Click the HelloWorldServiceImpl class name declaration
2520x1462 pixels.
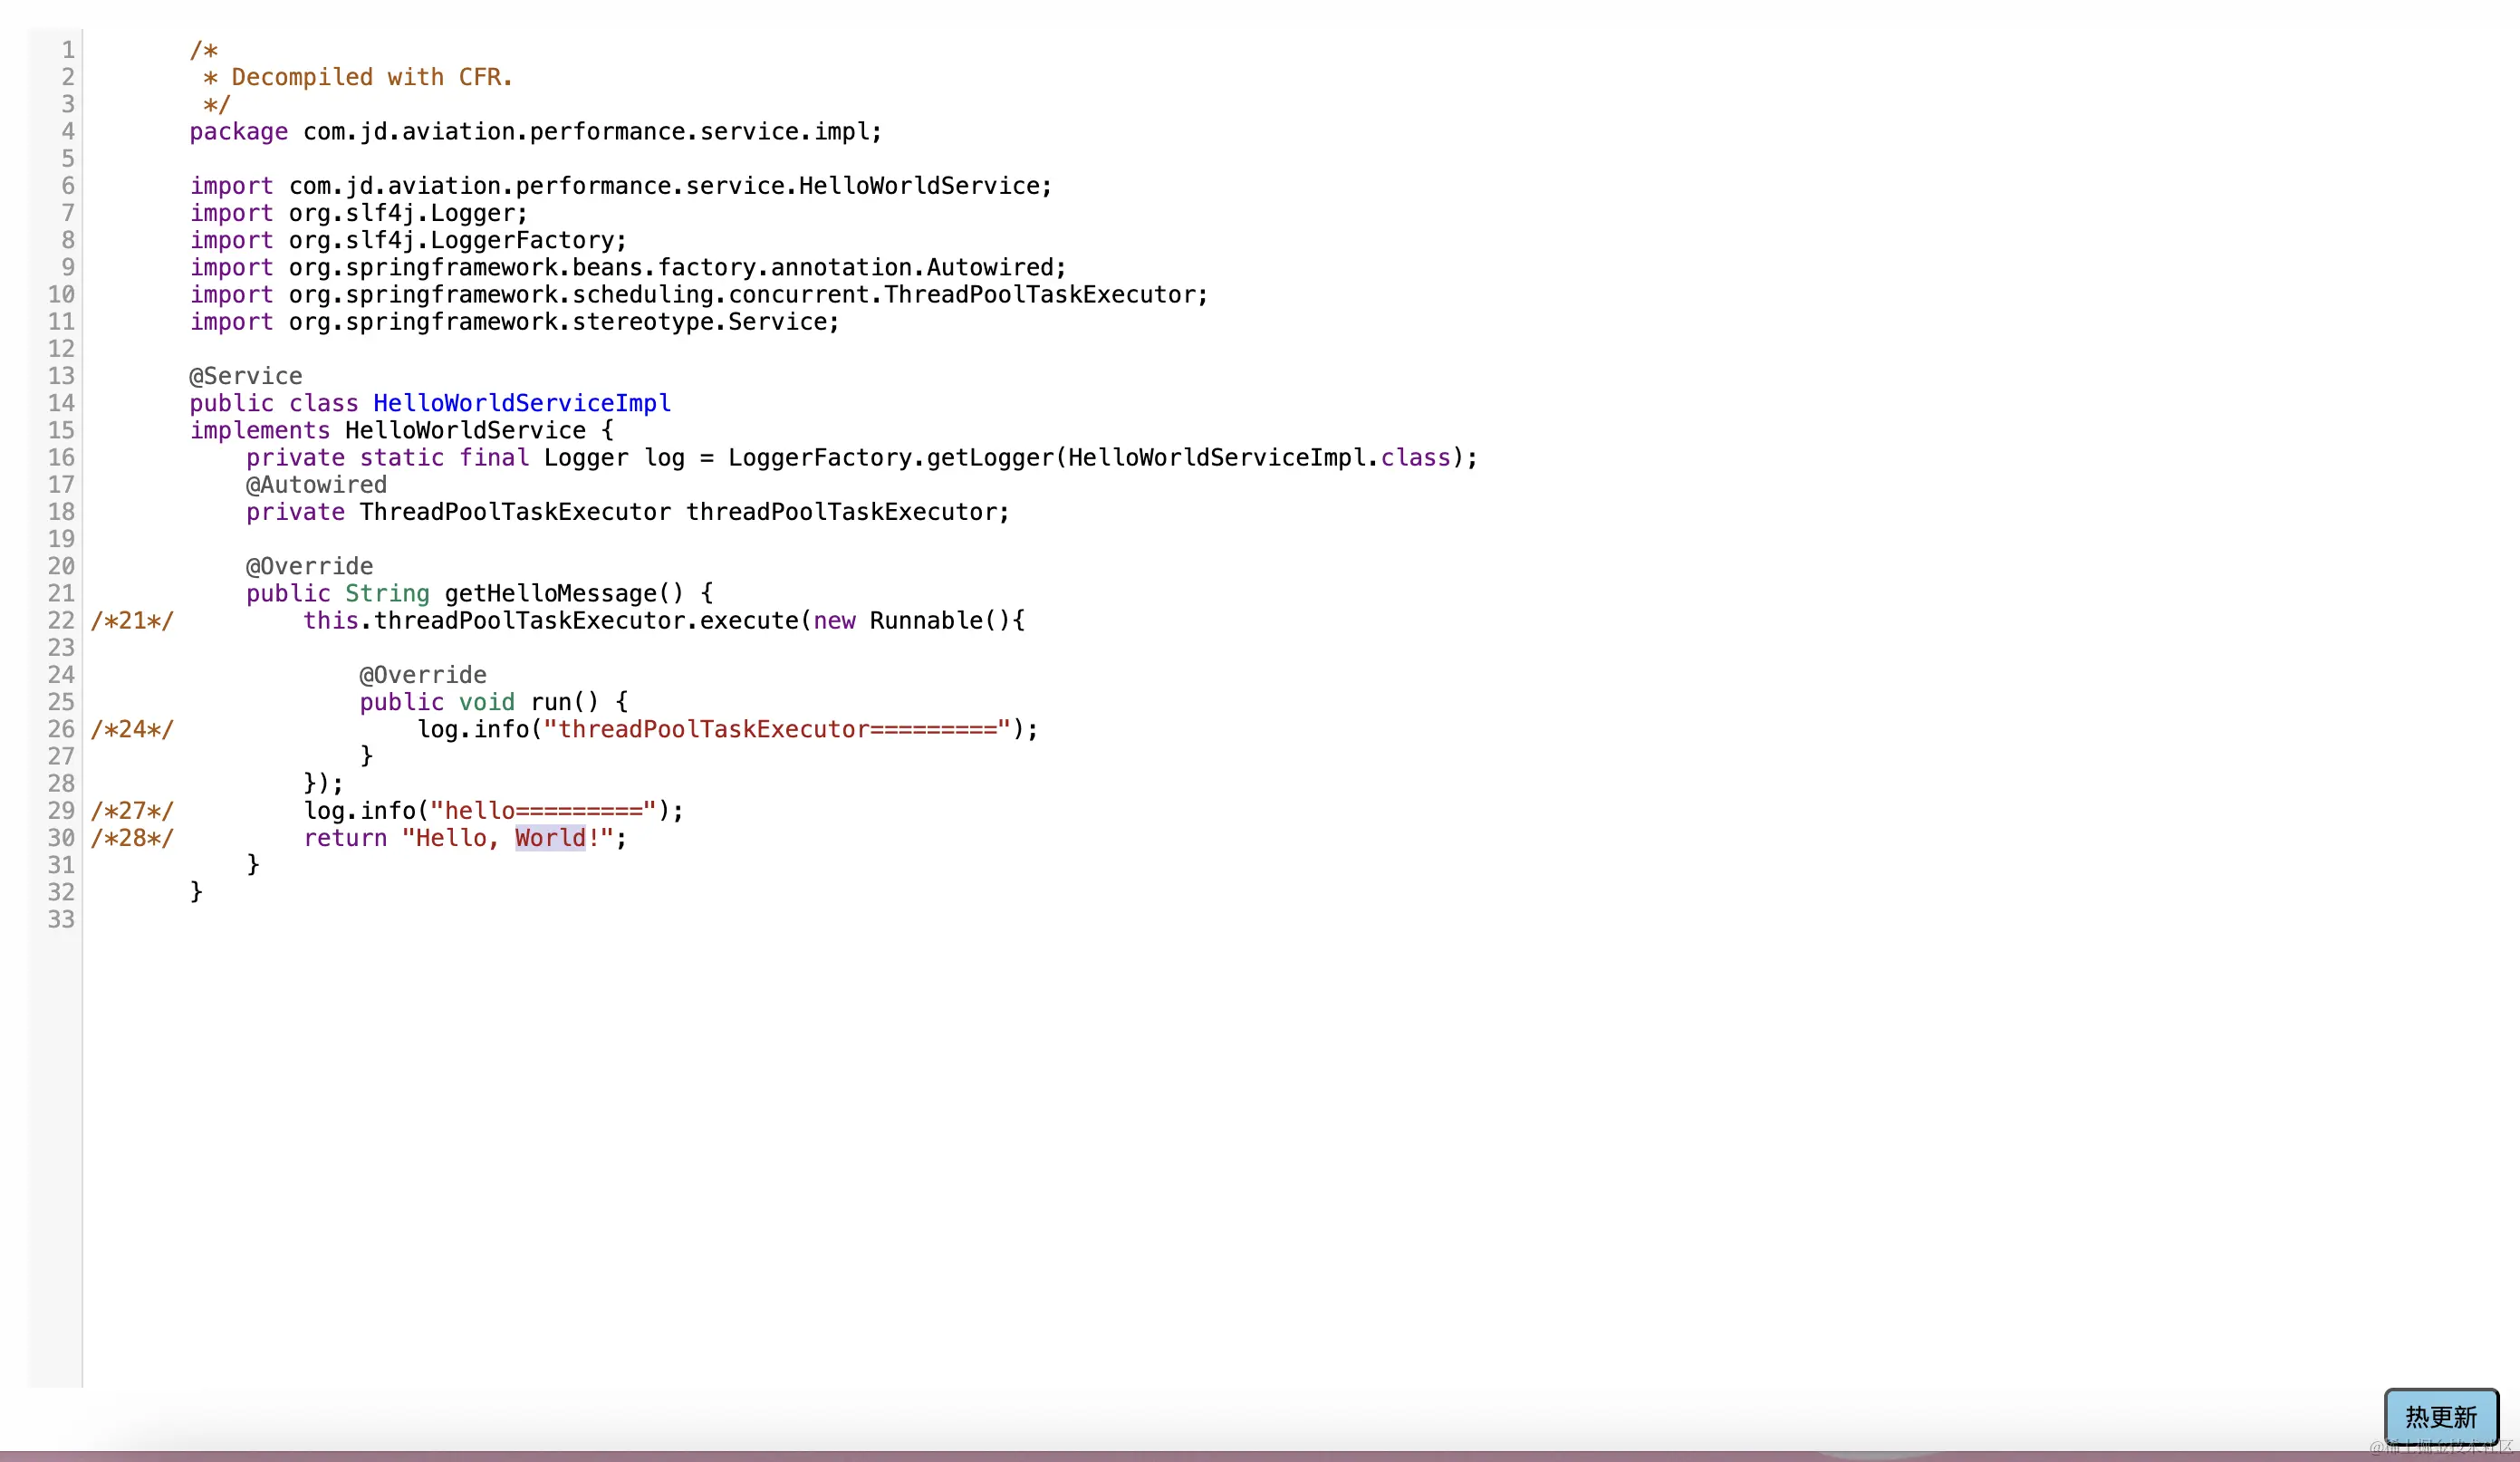pos(521,403)
